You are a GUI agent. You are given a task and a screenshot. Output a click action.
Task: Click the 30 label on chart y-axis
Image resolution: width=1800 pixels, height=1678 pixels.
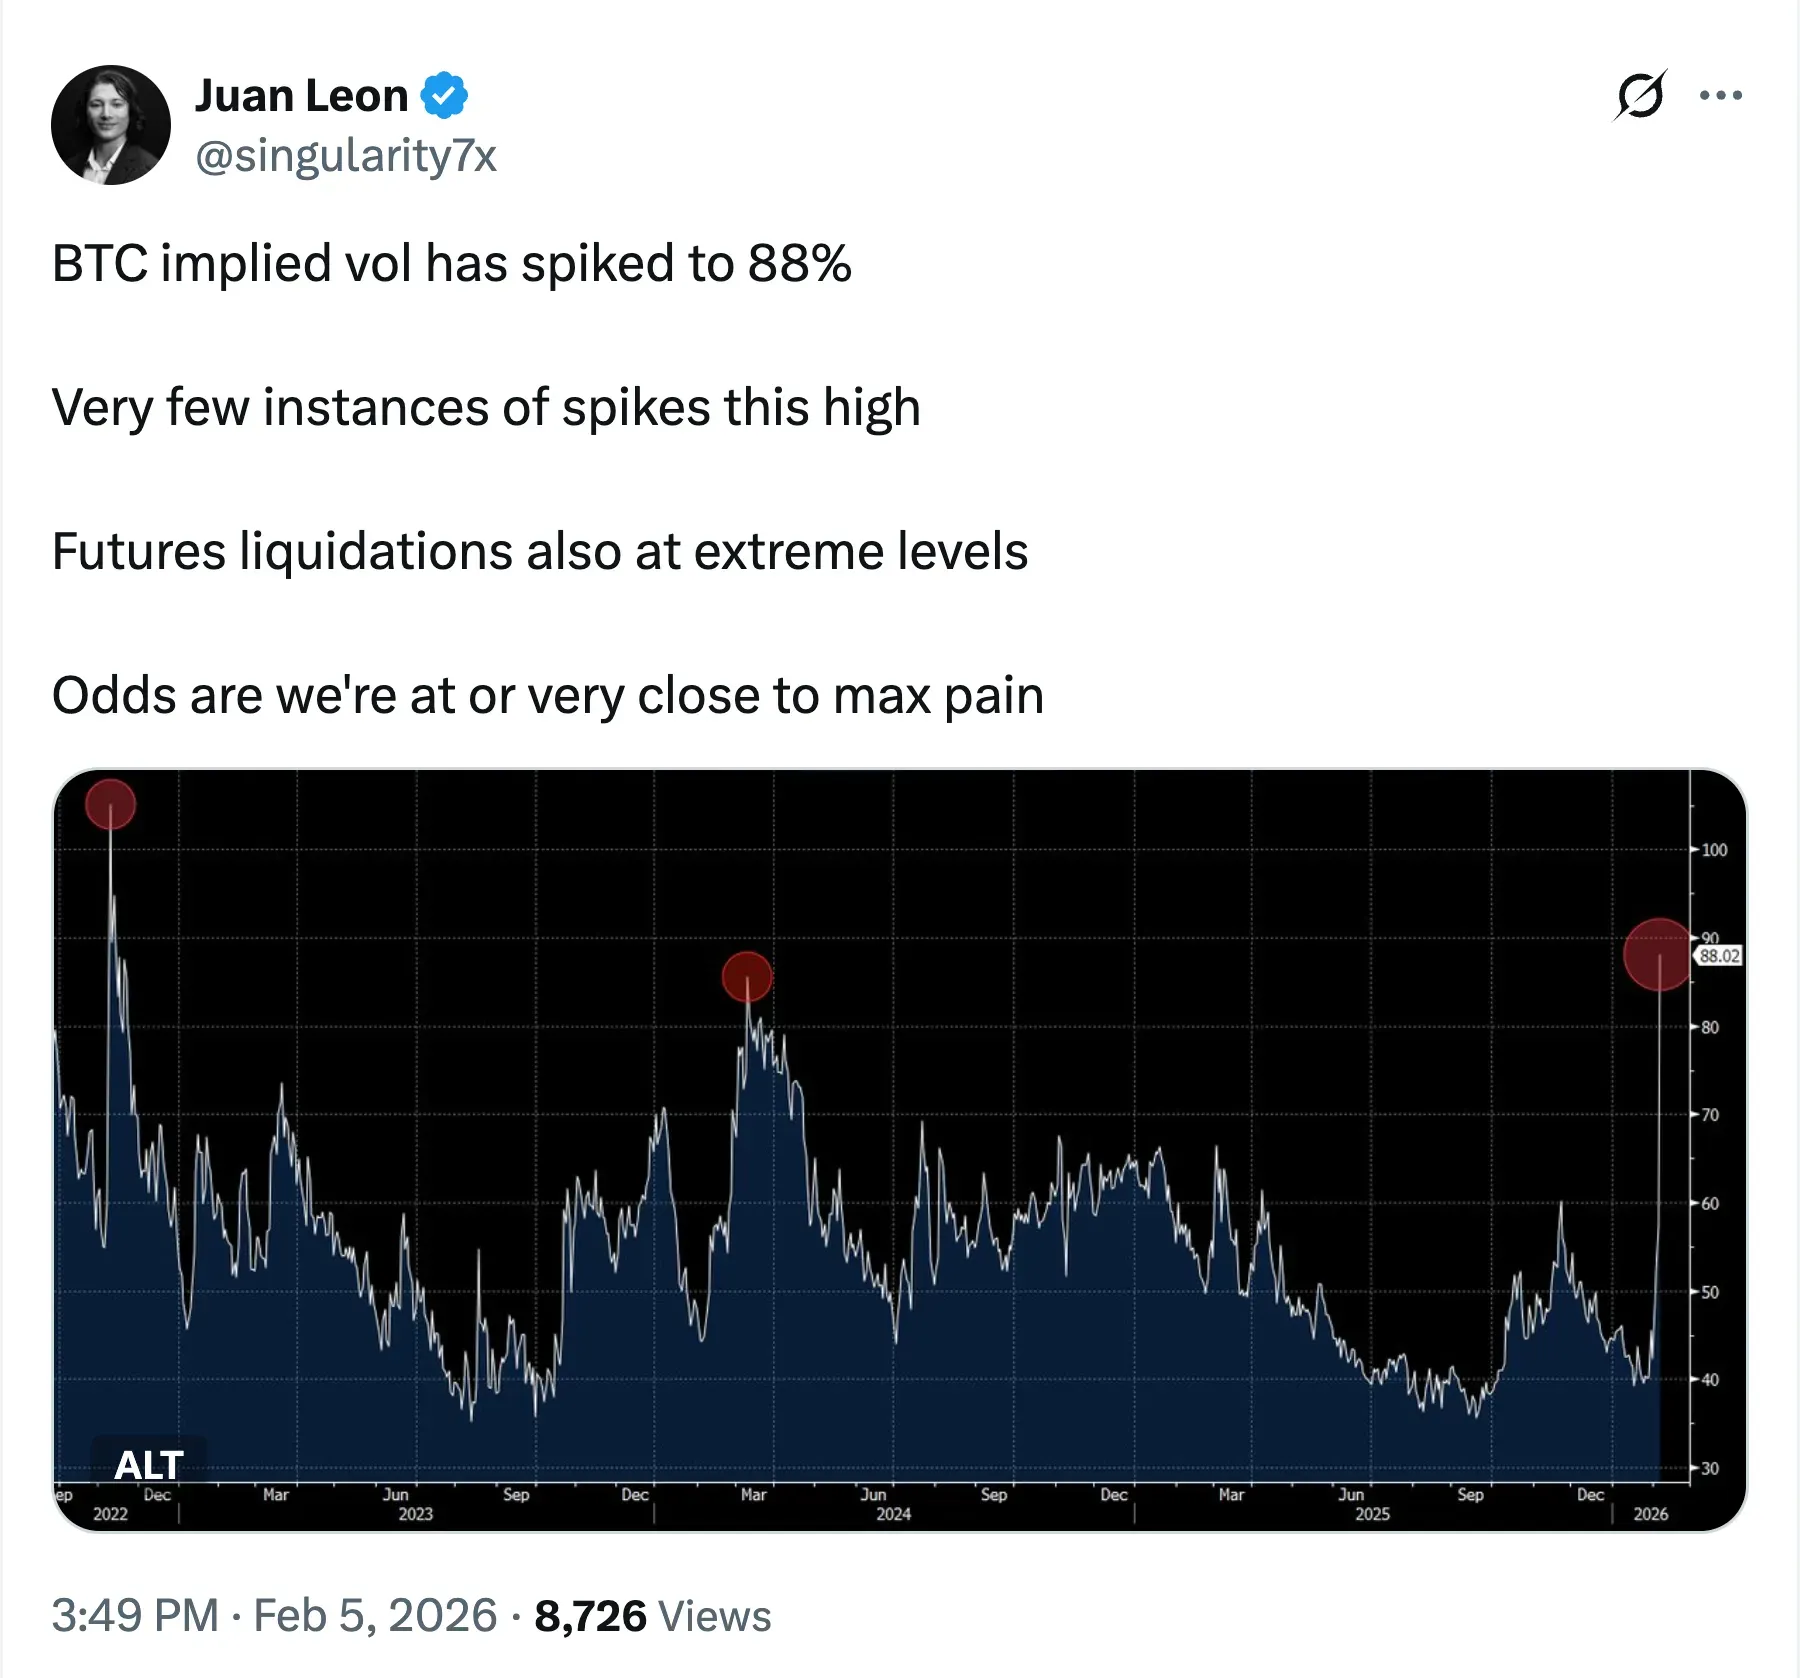click(1710, 1469)
